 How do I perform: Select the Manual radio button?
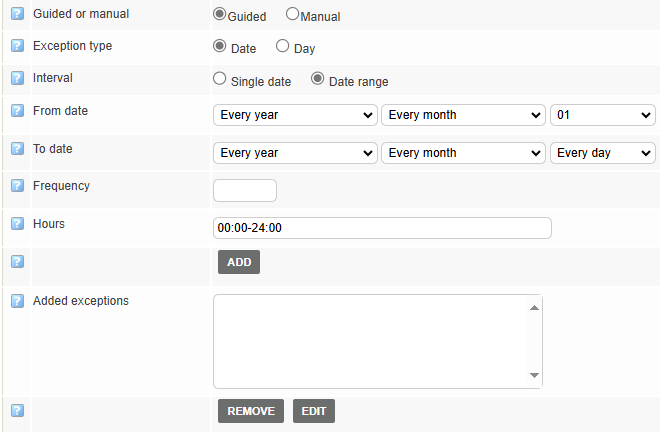(x=293, y=15)
